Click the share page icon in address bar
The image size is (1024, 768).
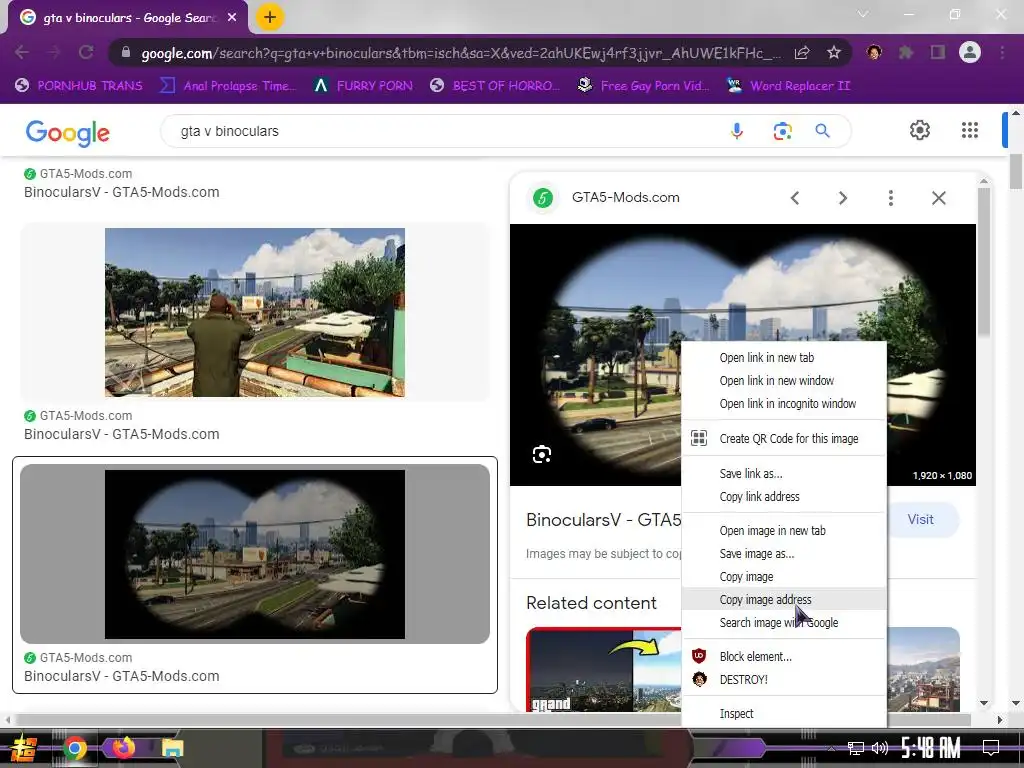[802, 53]
